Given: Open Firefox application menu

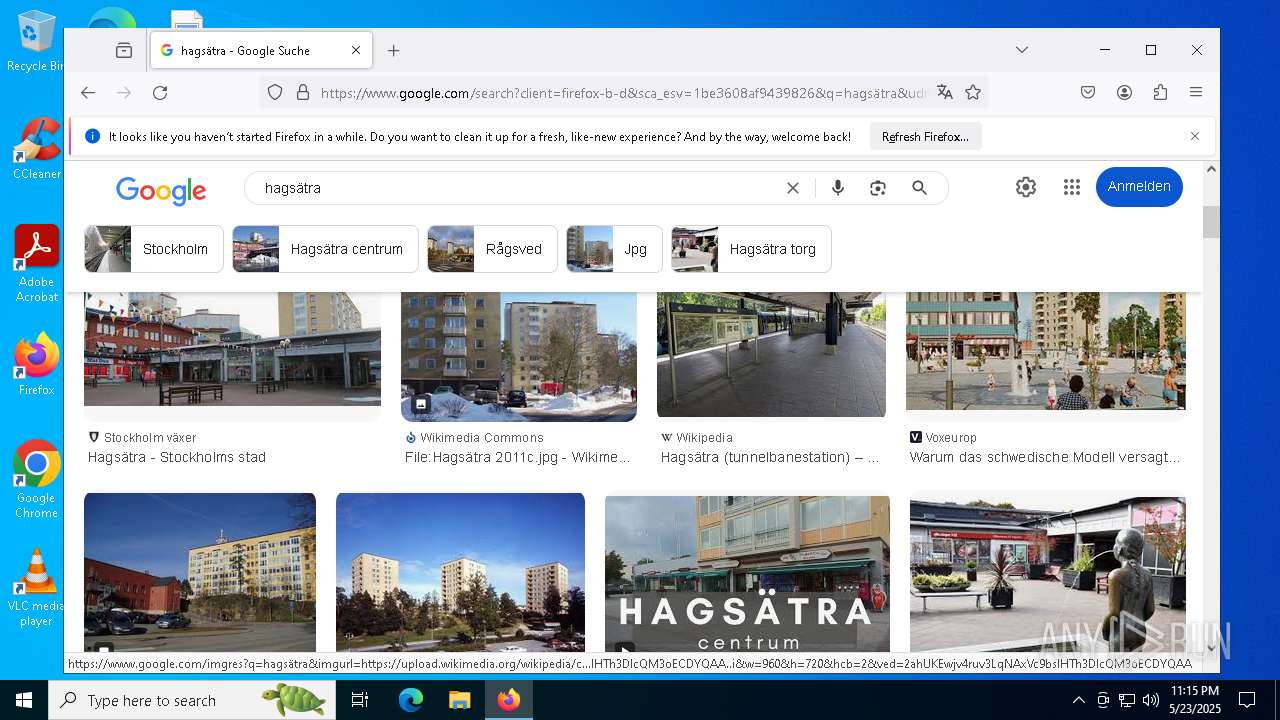Looking at the screenshot, I should pos(1196,93).
